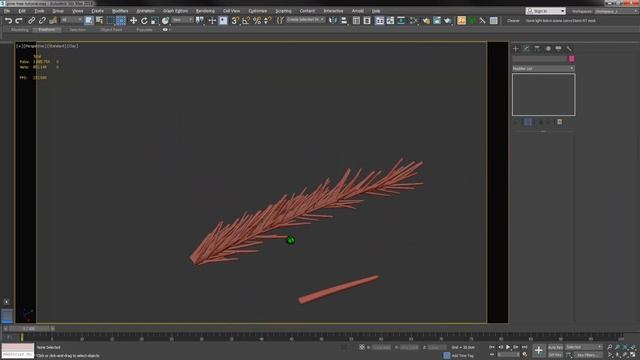
Task: Switch to the Object Paint ribbon tab
Action: click(x=111, y=30)
